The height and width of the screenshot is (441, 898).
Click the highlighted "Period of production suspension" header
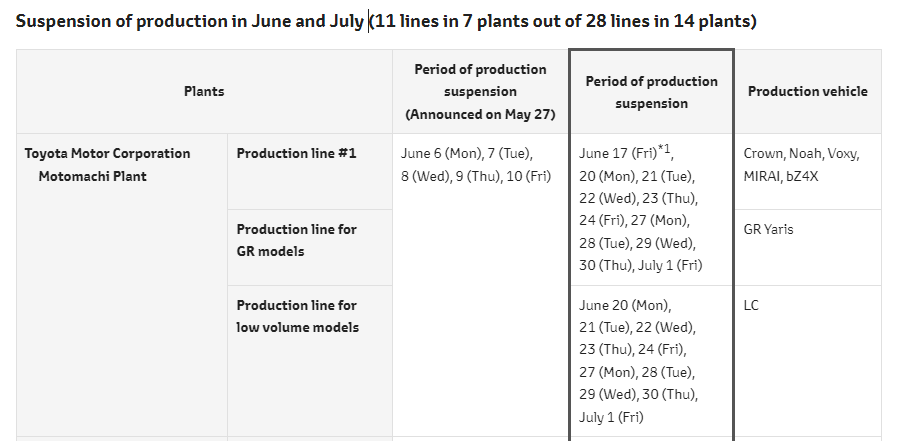point(651,92)
